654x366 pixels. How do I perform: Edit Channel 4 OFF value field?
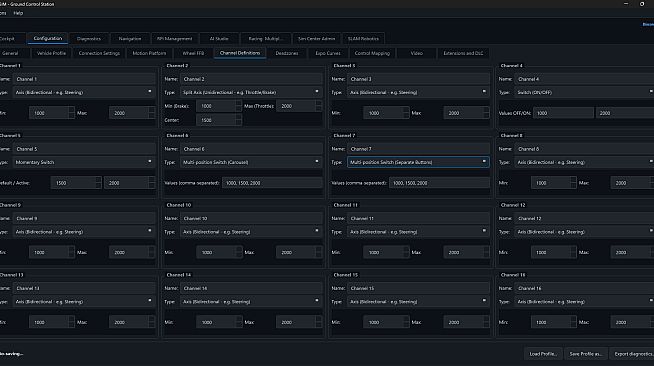(563, 113)
